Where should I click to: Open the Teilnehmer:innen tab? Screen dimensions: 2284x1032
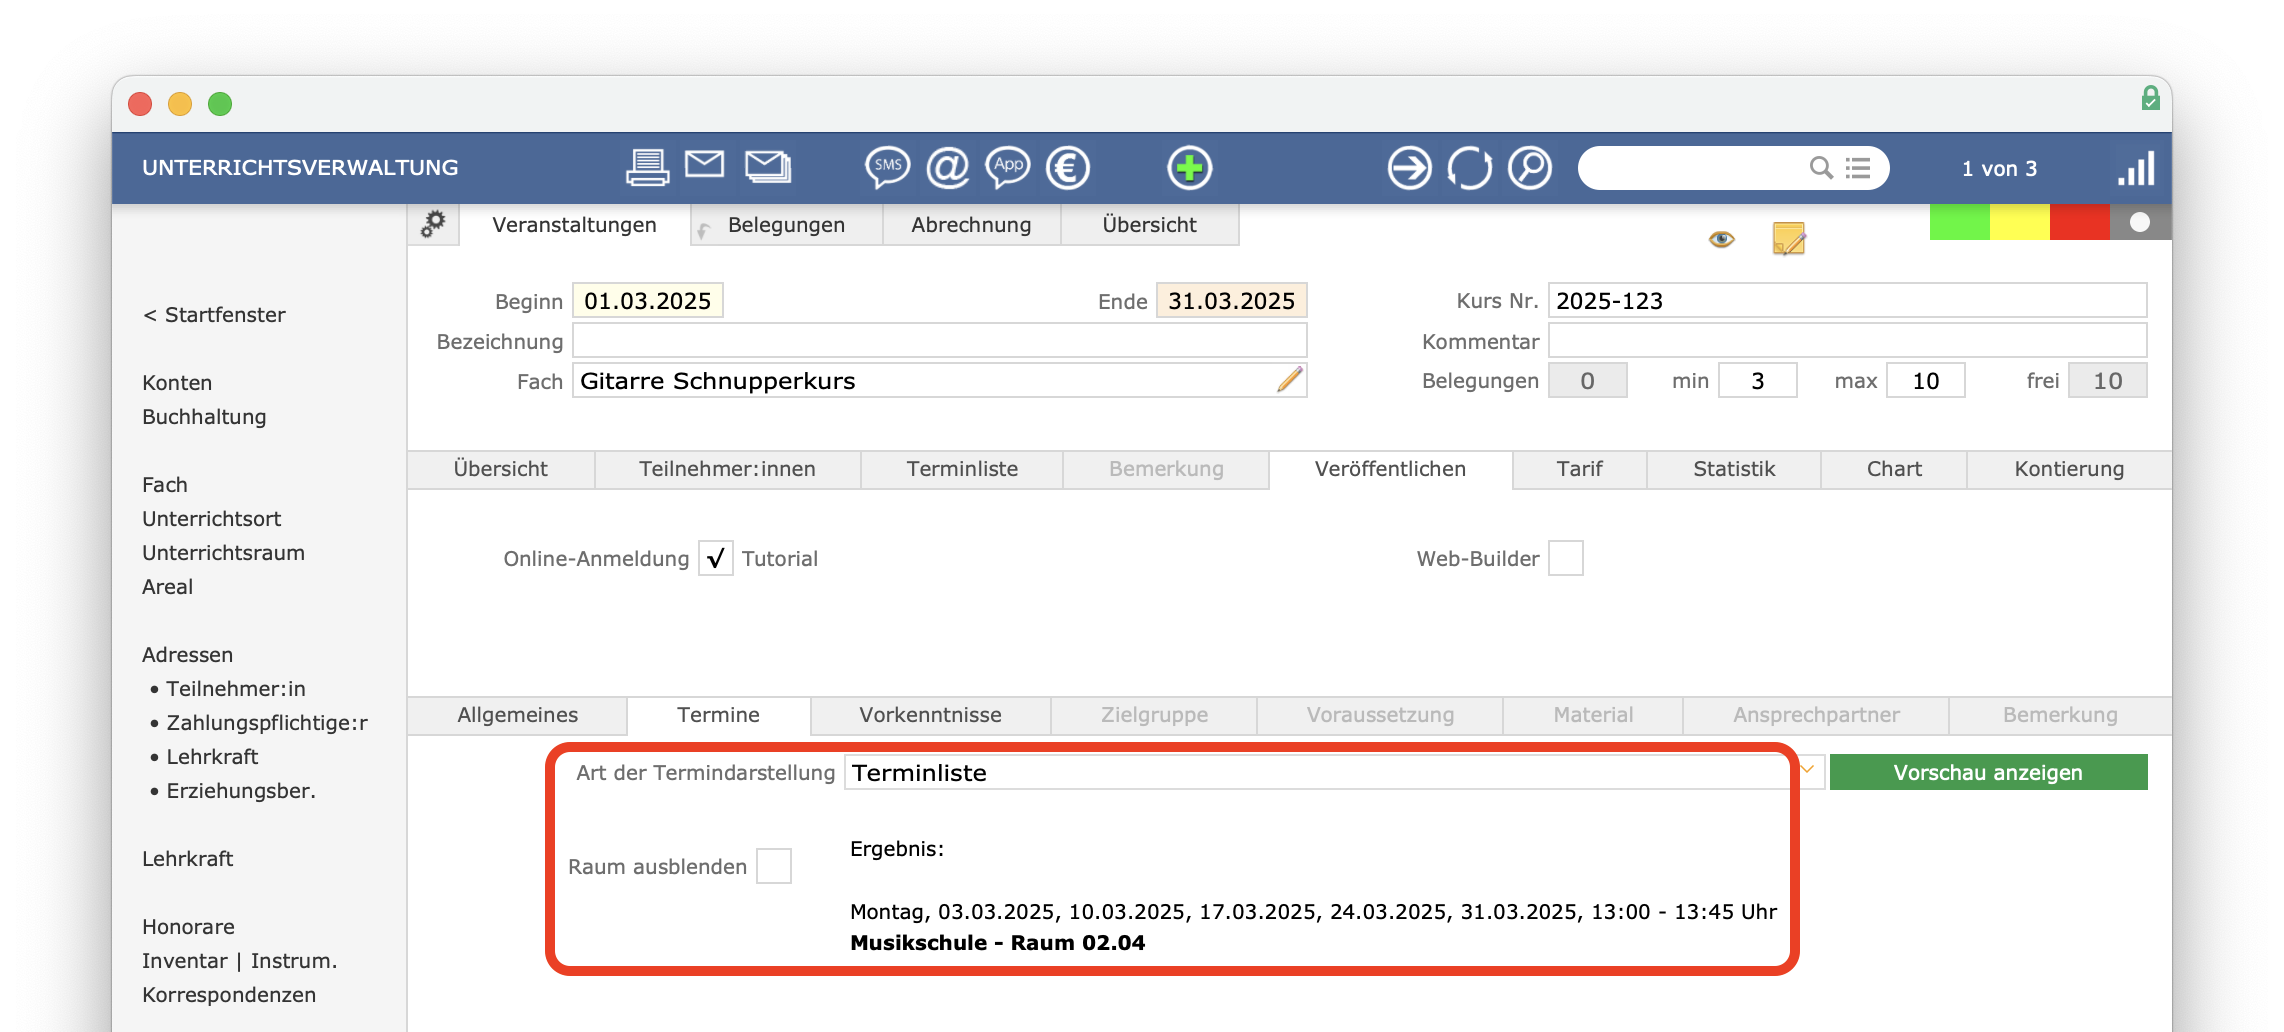[x=727, y=469]
